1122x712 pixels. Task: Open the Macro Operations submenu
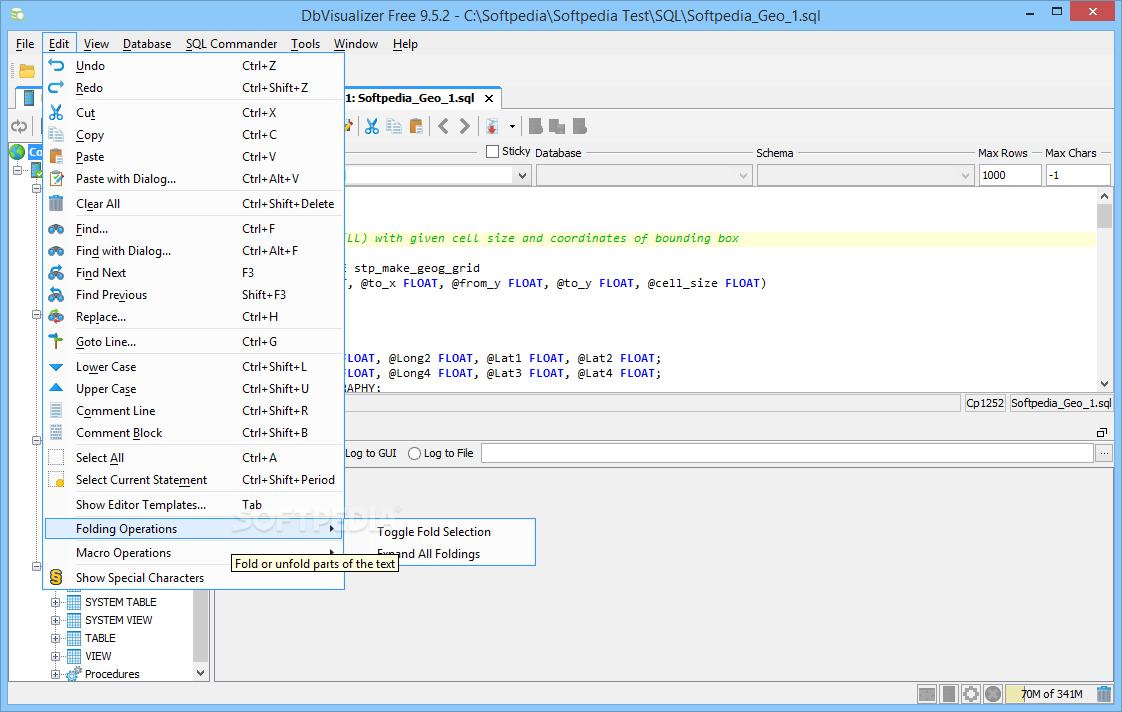click(x=193, y=553)
